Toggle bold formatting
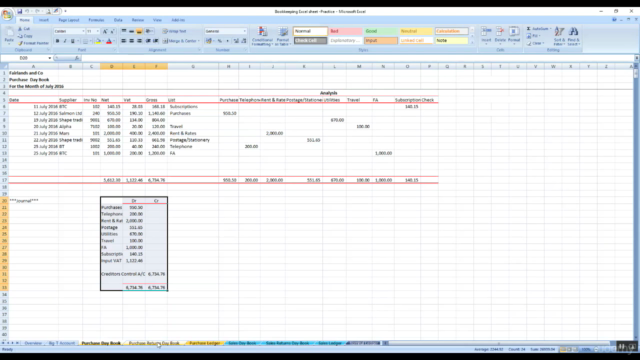 tap(57, 41)
